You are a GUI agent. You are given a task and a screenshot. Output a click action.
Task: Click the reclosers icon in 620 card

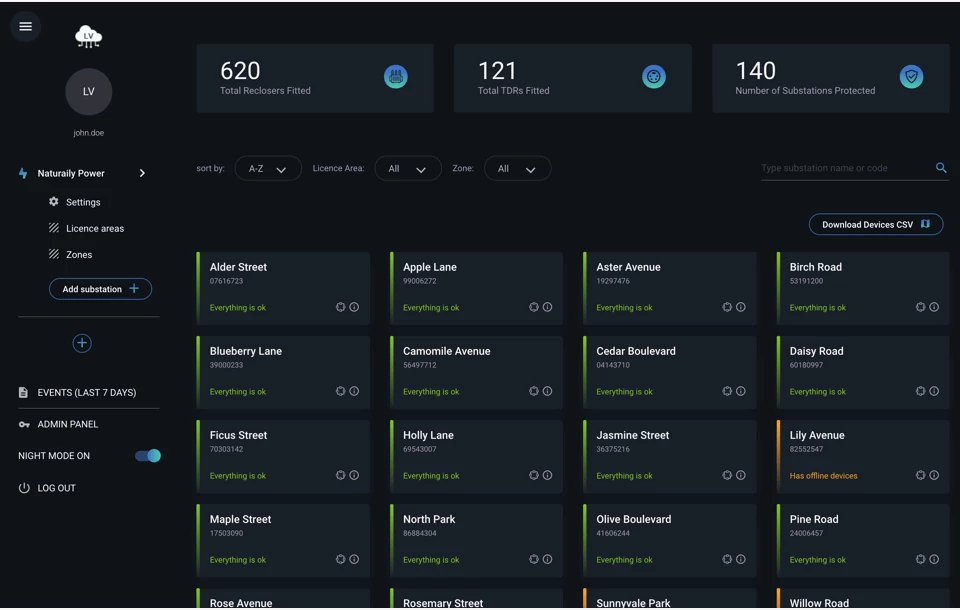pos(396,77)
